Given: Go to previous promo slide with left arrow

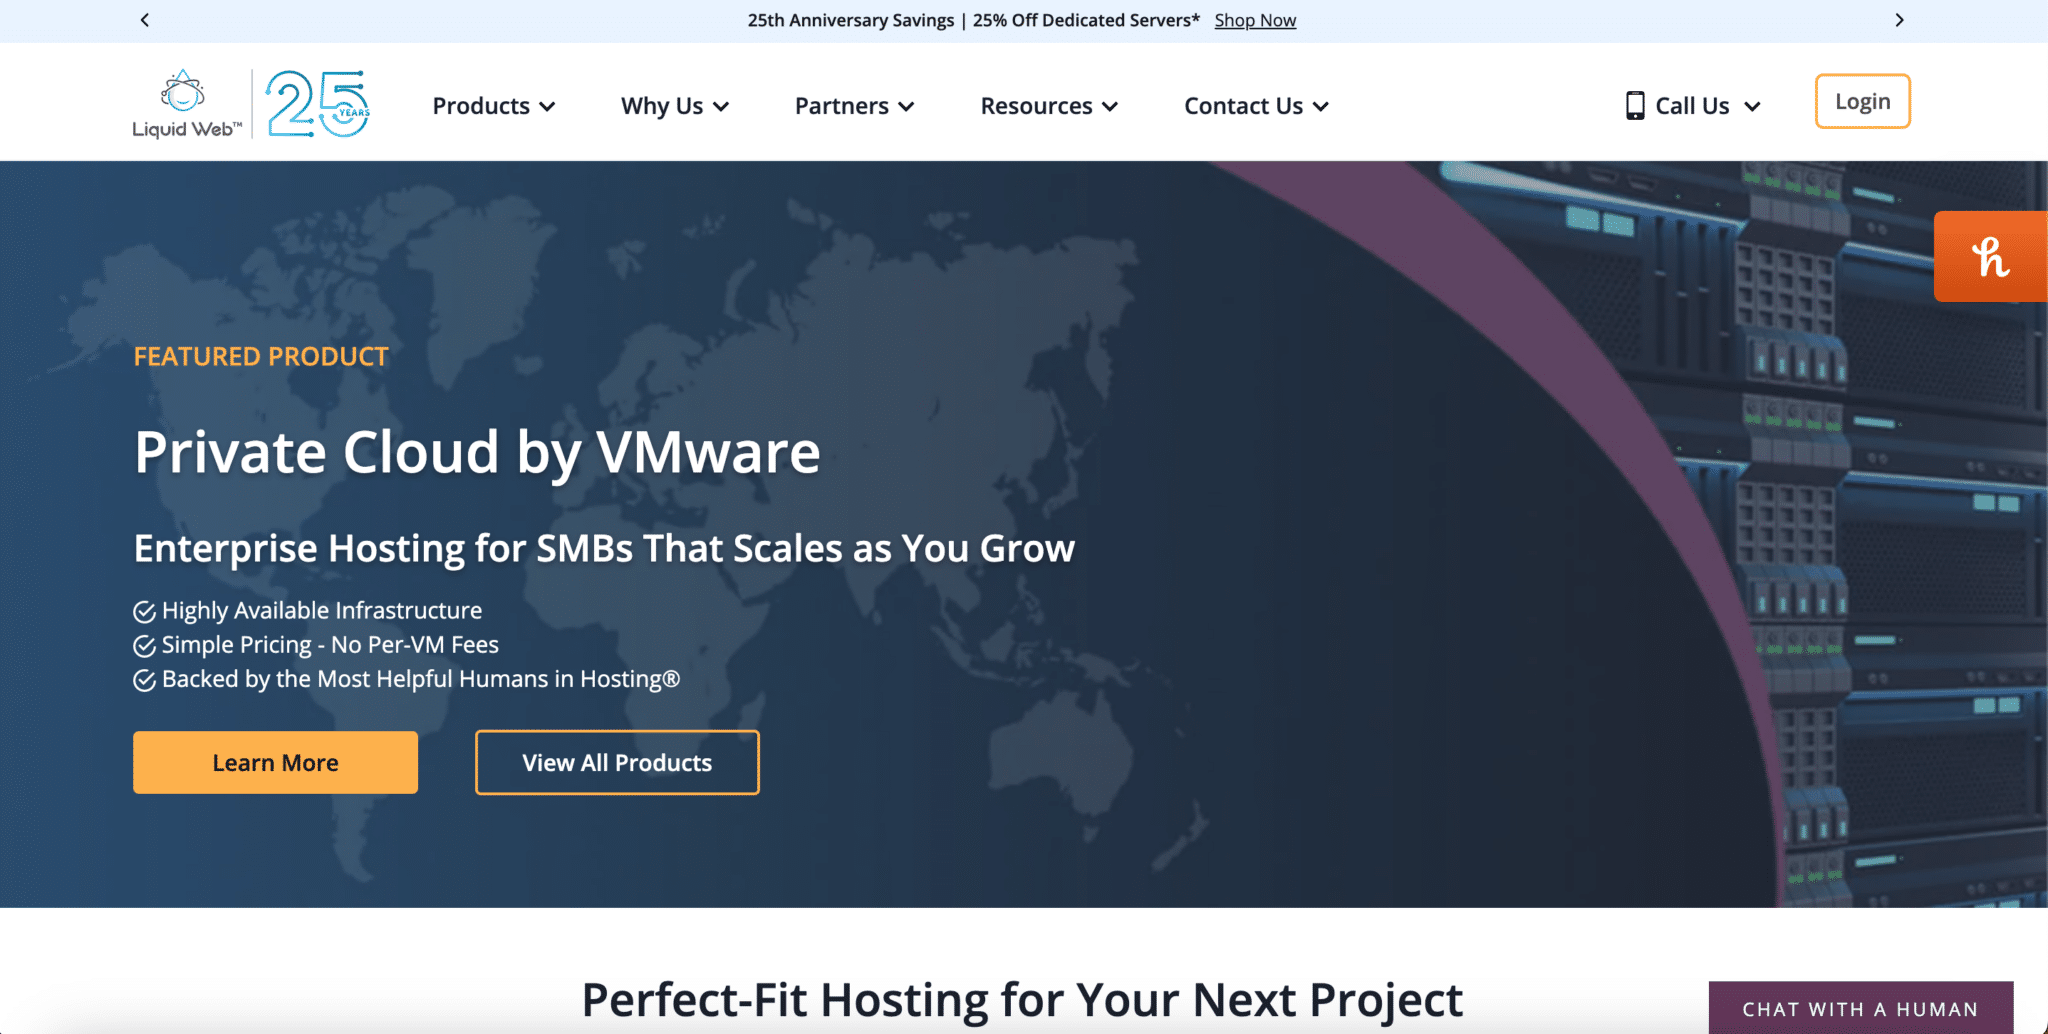Looking at the screenshot, I should 145,19.
